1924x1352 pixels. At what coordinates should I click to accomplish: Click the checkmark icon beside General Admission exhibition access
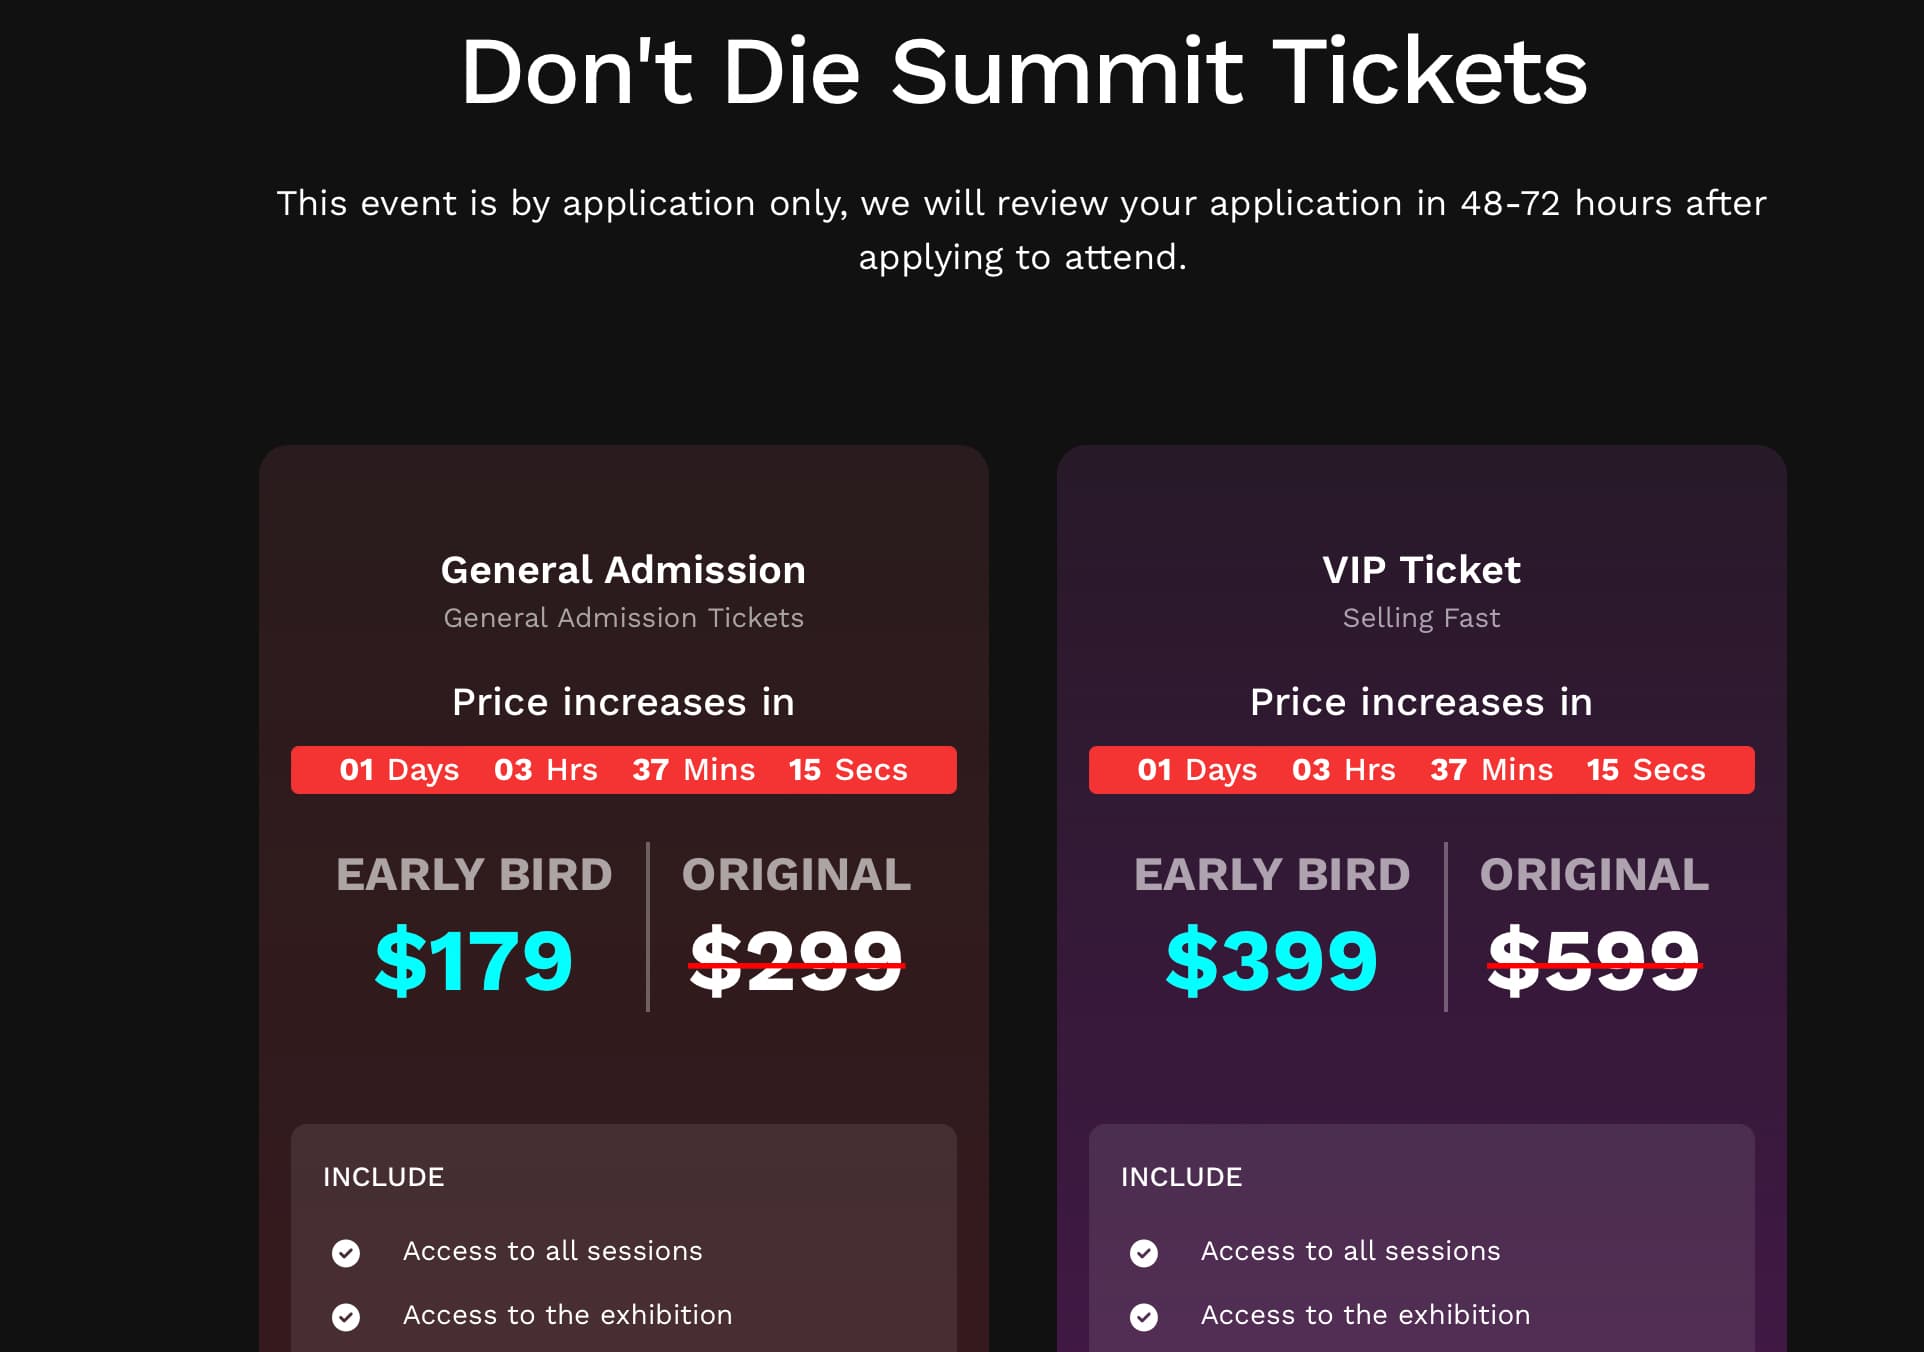pyautogui.click(x=346, y=1317)
